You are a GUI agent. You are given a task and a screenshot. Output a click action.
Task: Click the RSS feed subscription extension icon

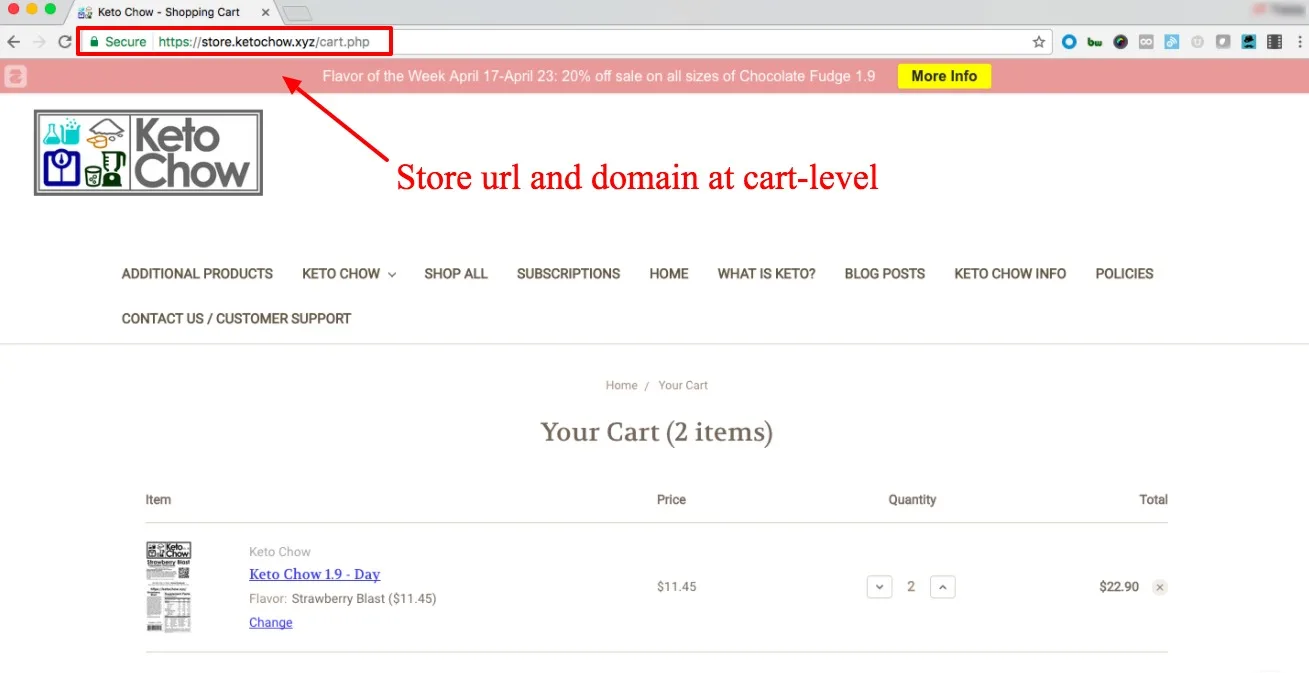1171,42
